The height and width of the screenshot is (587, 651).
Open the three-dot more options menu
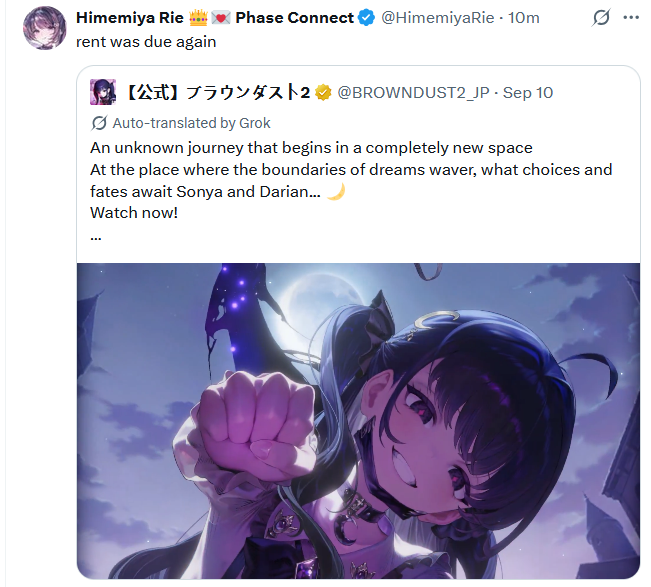[x=631, y=17]
